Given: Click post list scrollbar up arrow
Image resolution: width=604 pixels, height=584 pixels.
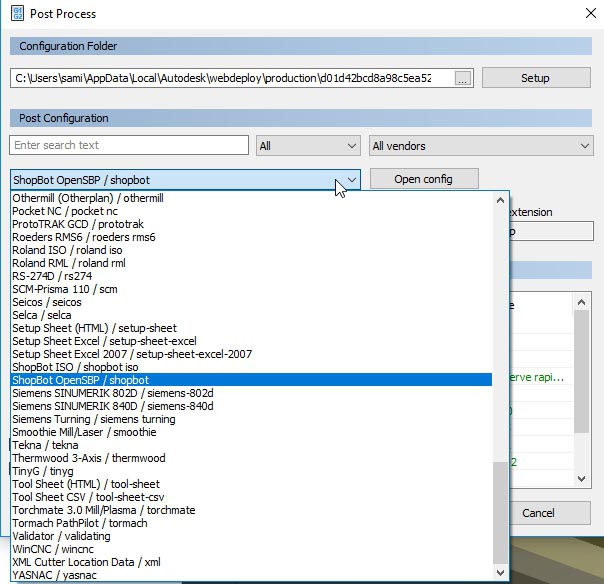Looking at the screenshot, I should 500,200.
